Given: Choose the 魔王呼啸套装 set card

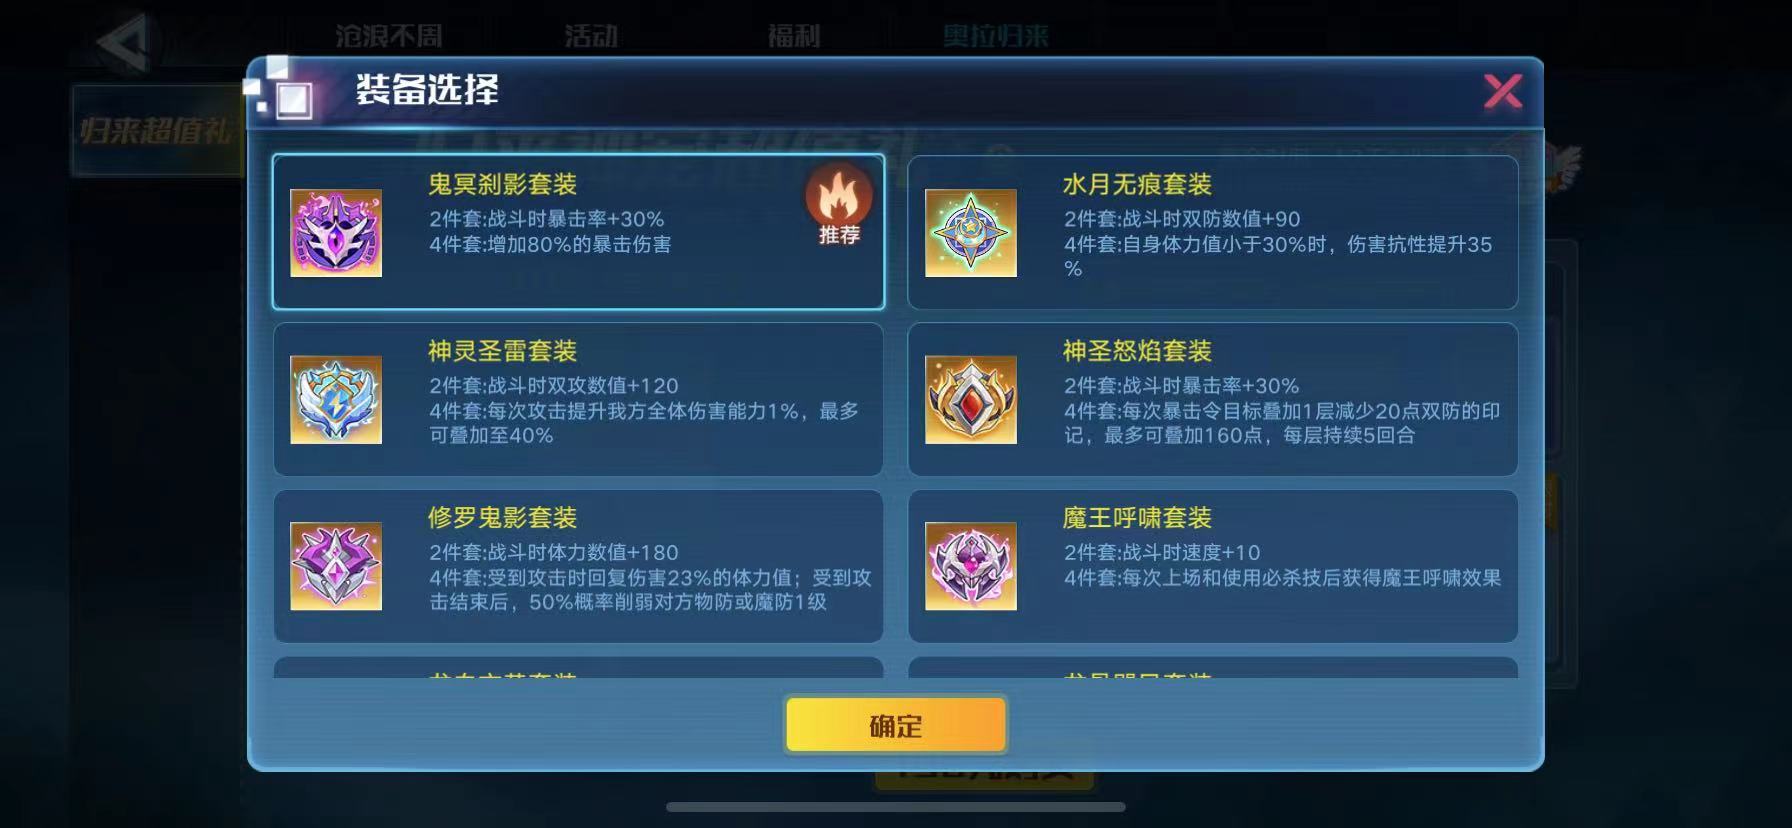Looking at the screenshot, I should pos(1212,566).
